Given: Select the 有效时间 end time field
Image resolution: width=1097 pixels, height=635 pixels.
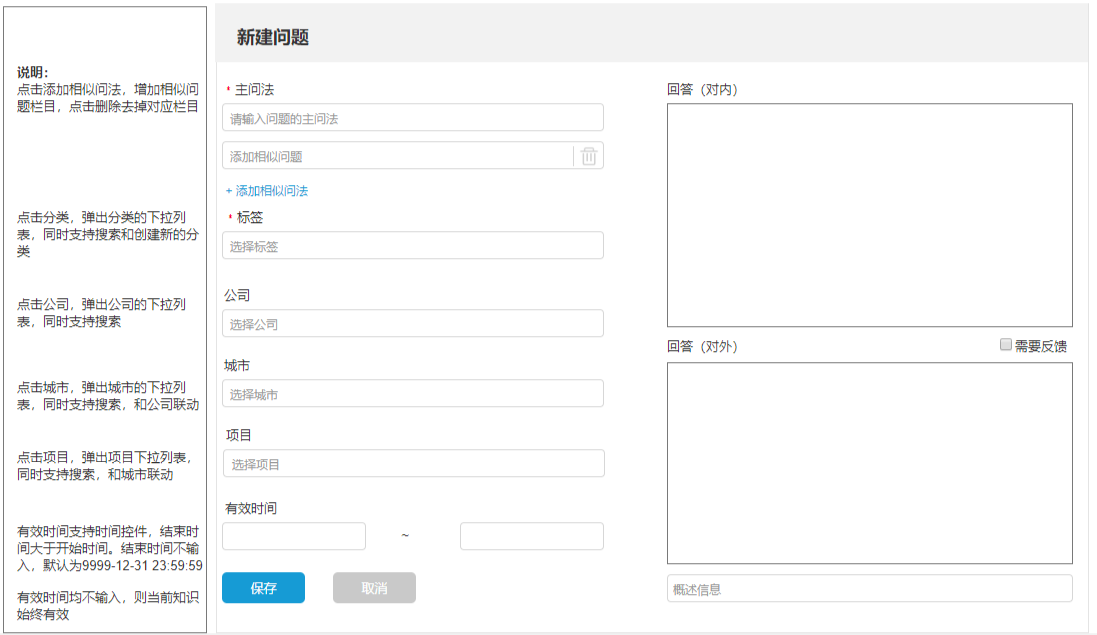Looking at the screenshot, I should click(x=531, y=536).
